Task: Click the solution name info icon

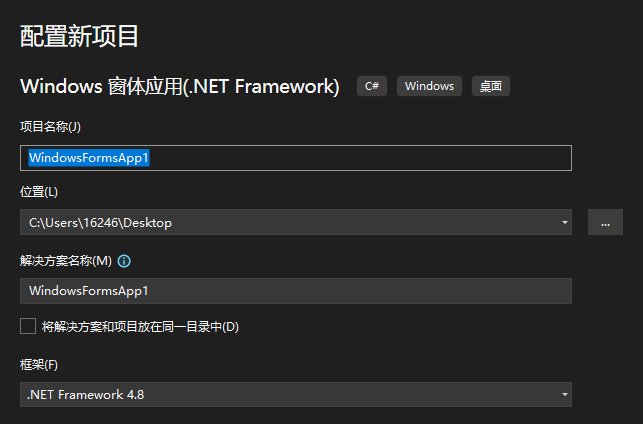Action: pos(124,261)
